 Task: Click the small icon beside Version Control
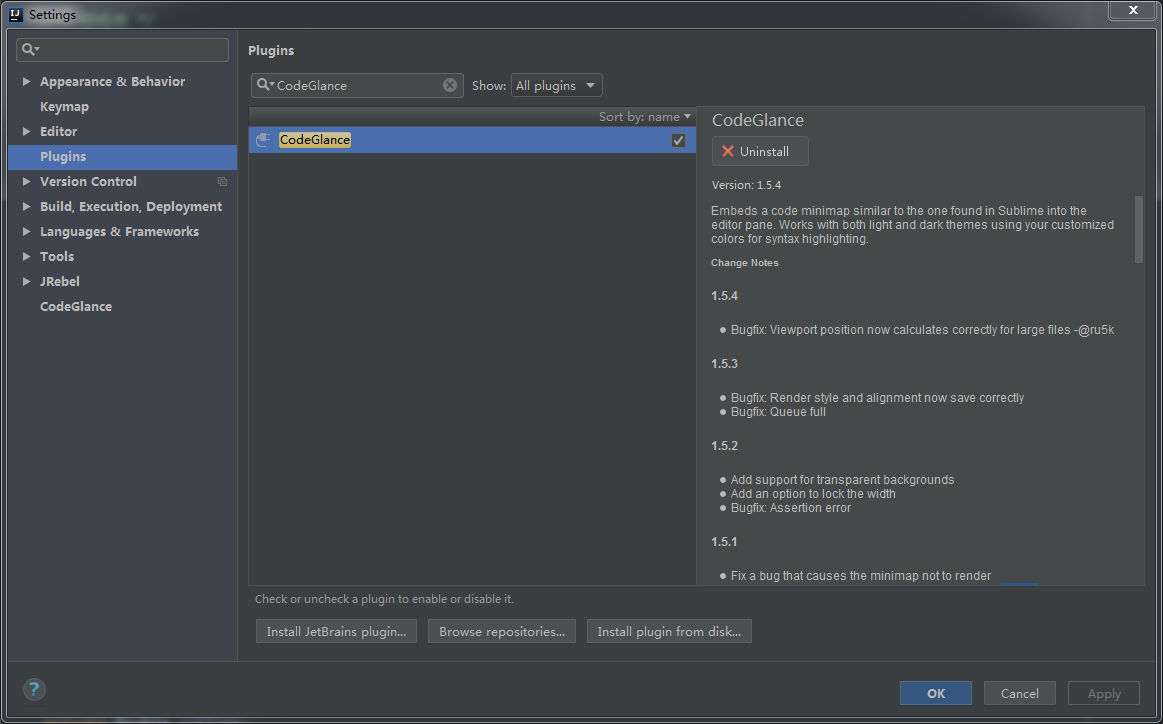pos(222,181)
